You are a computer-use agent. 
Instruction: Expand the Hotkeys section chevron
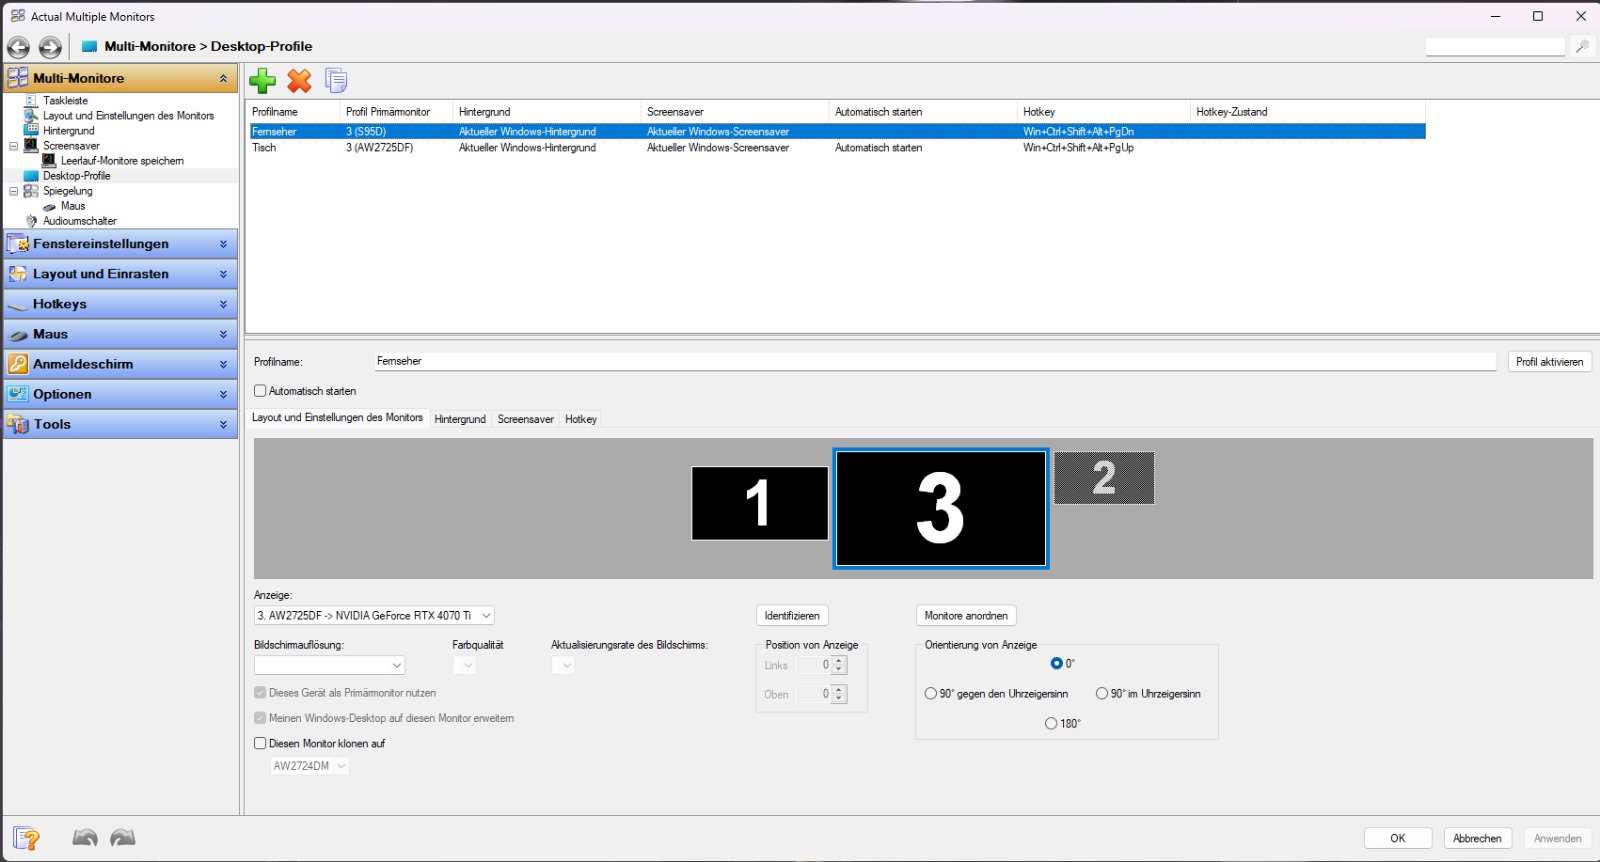click(223, 304)
